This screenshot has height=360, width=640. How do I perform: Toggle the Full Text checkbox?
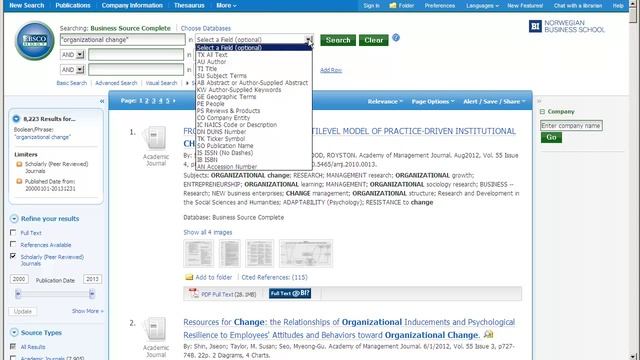(x=13, y=232)
